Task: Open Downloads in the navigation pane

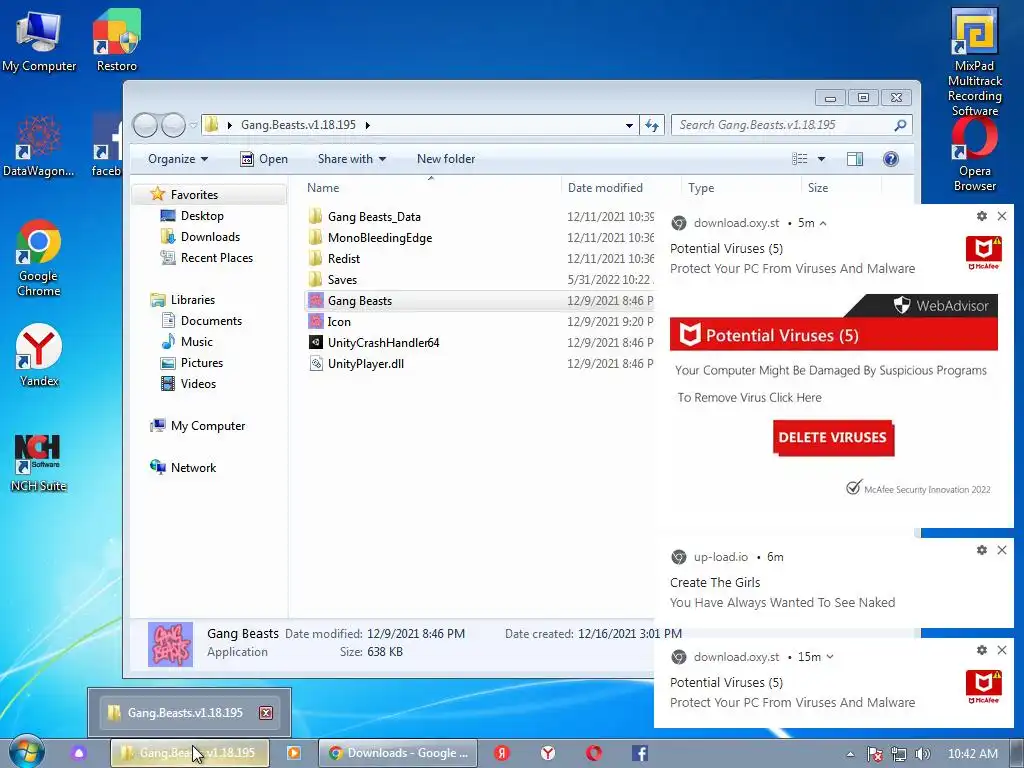Action: pyautogui.click(x=210, y=236)
